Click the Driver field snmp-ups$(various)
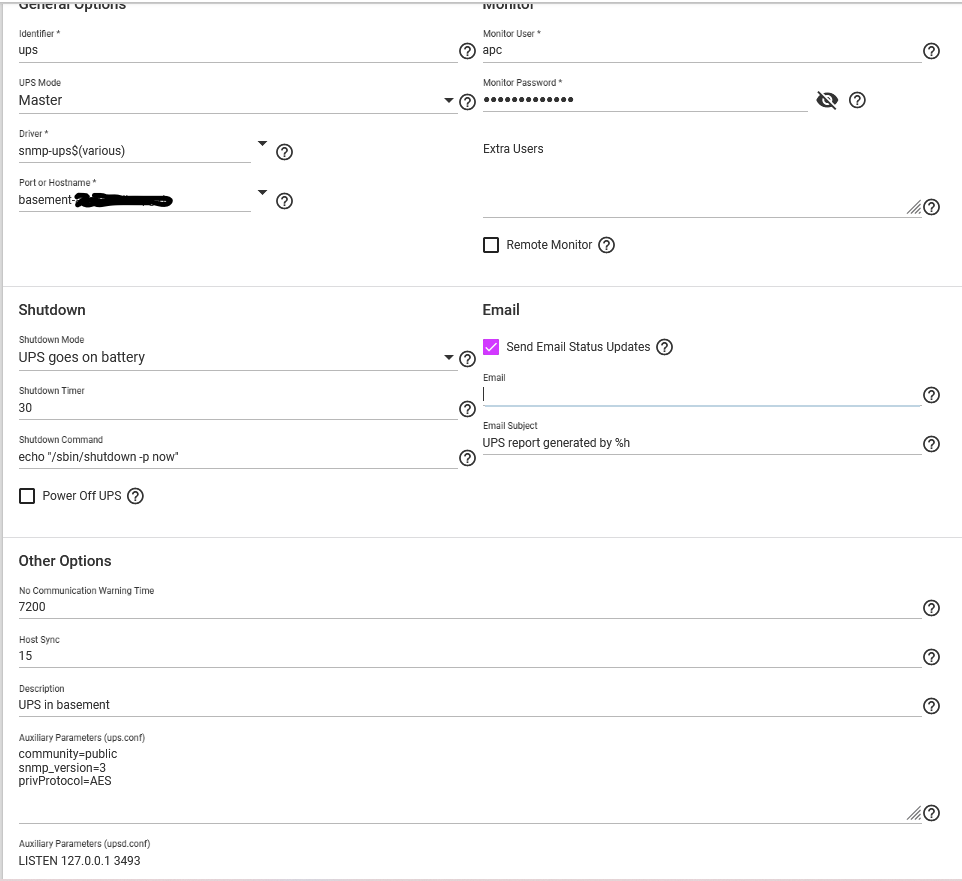Viewport: 962px width, 881px height. [x=134, y=152]
